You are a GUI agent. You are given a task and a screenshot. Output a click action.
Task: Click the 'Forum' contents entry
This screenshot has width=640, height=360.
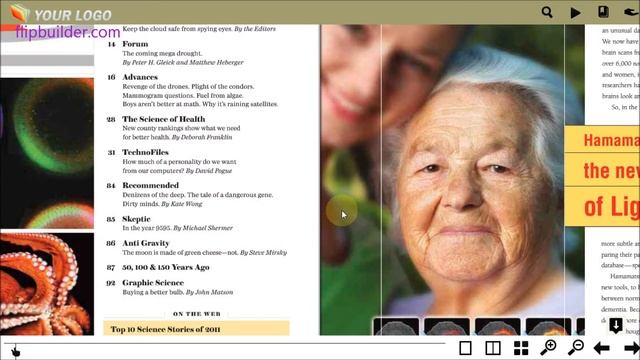point(135,44)
